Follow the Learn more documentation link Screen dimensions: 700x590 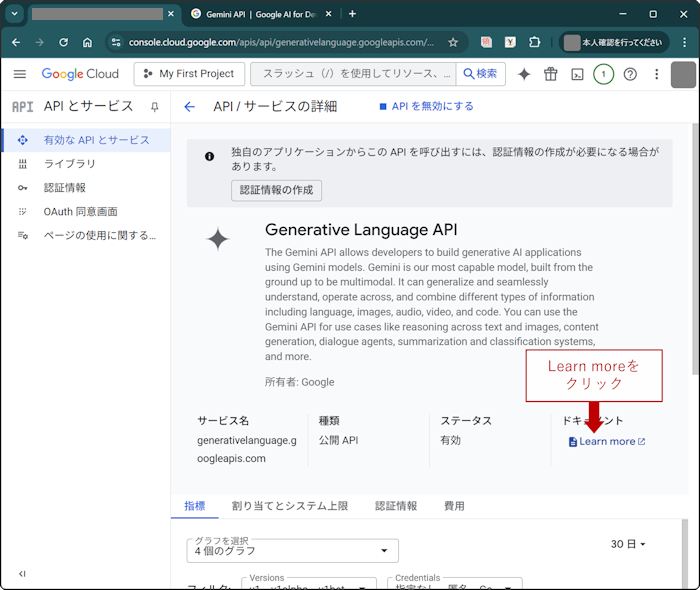click(x=607, y=442)
